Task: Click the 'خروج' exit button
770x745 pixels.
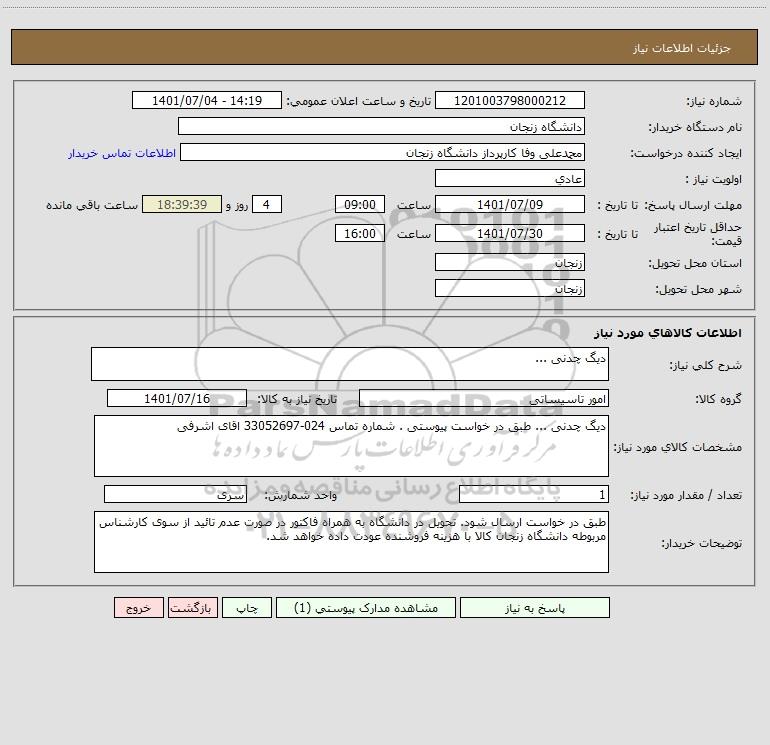Action: coord(138,607)
